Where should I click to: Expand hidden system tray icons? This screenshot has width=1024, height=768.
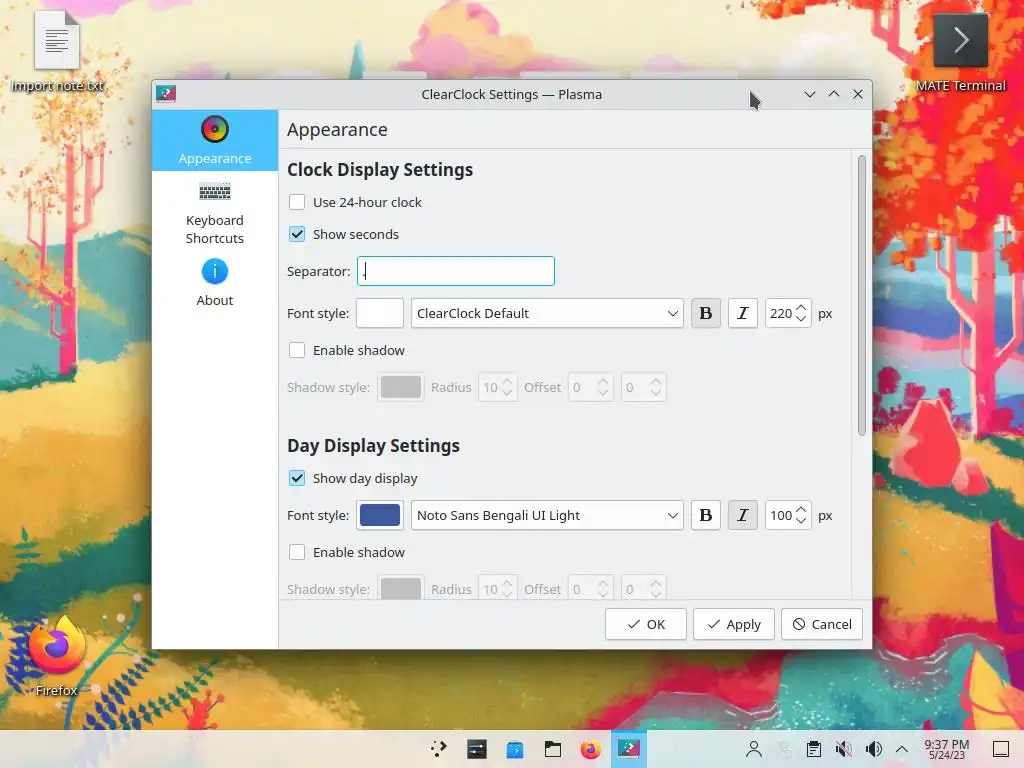[x=902, y=749]
